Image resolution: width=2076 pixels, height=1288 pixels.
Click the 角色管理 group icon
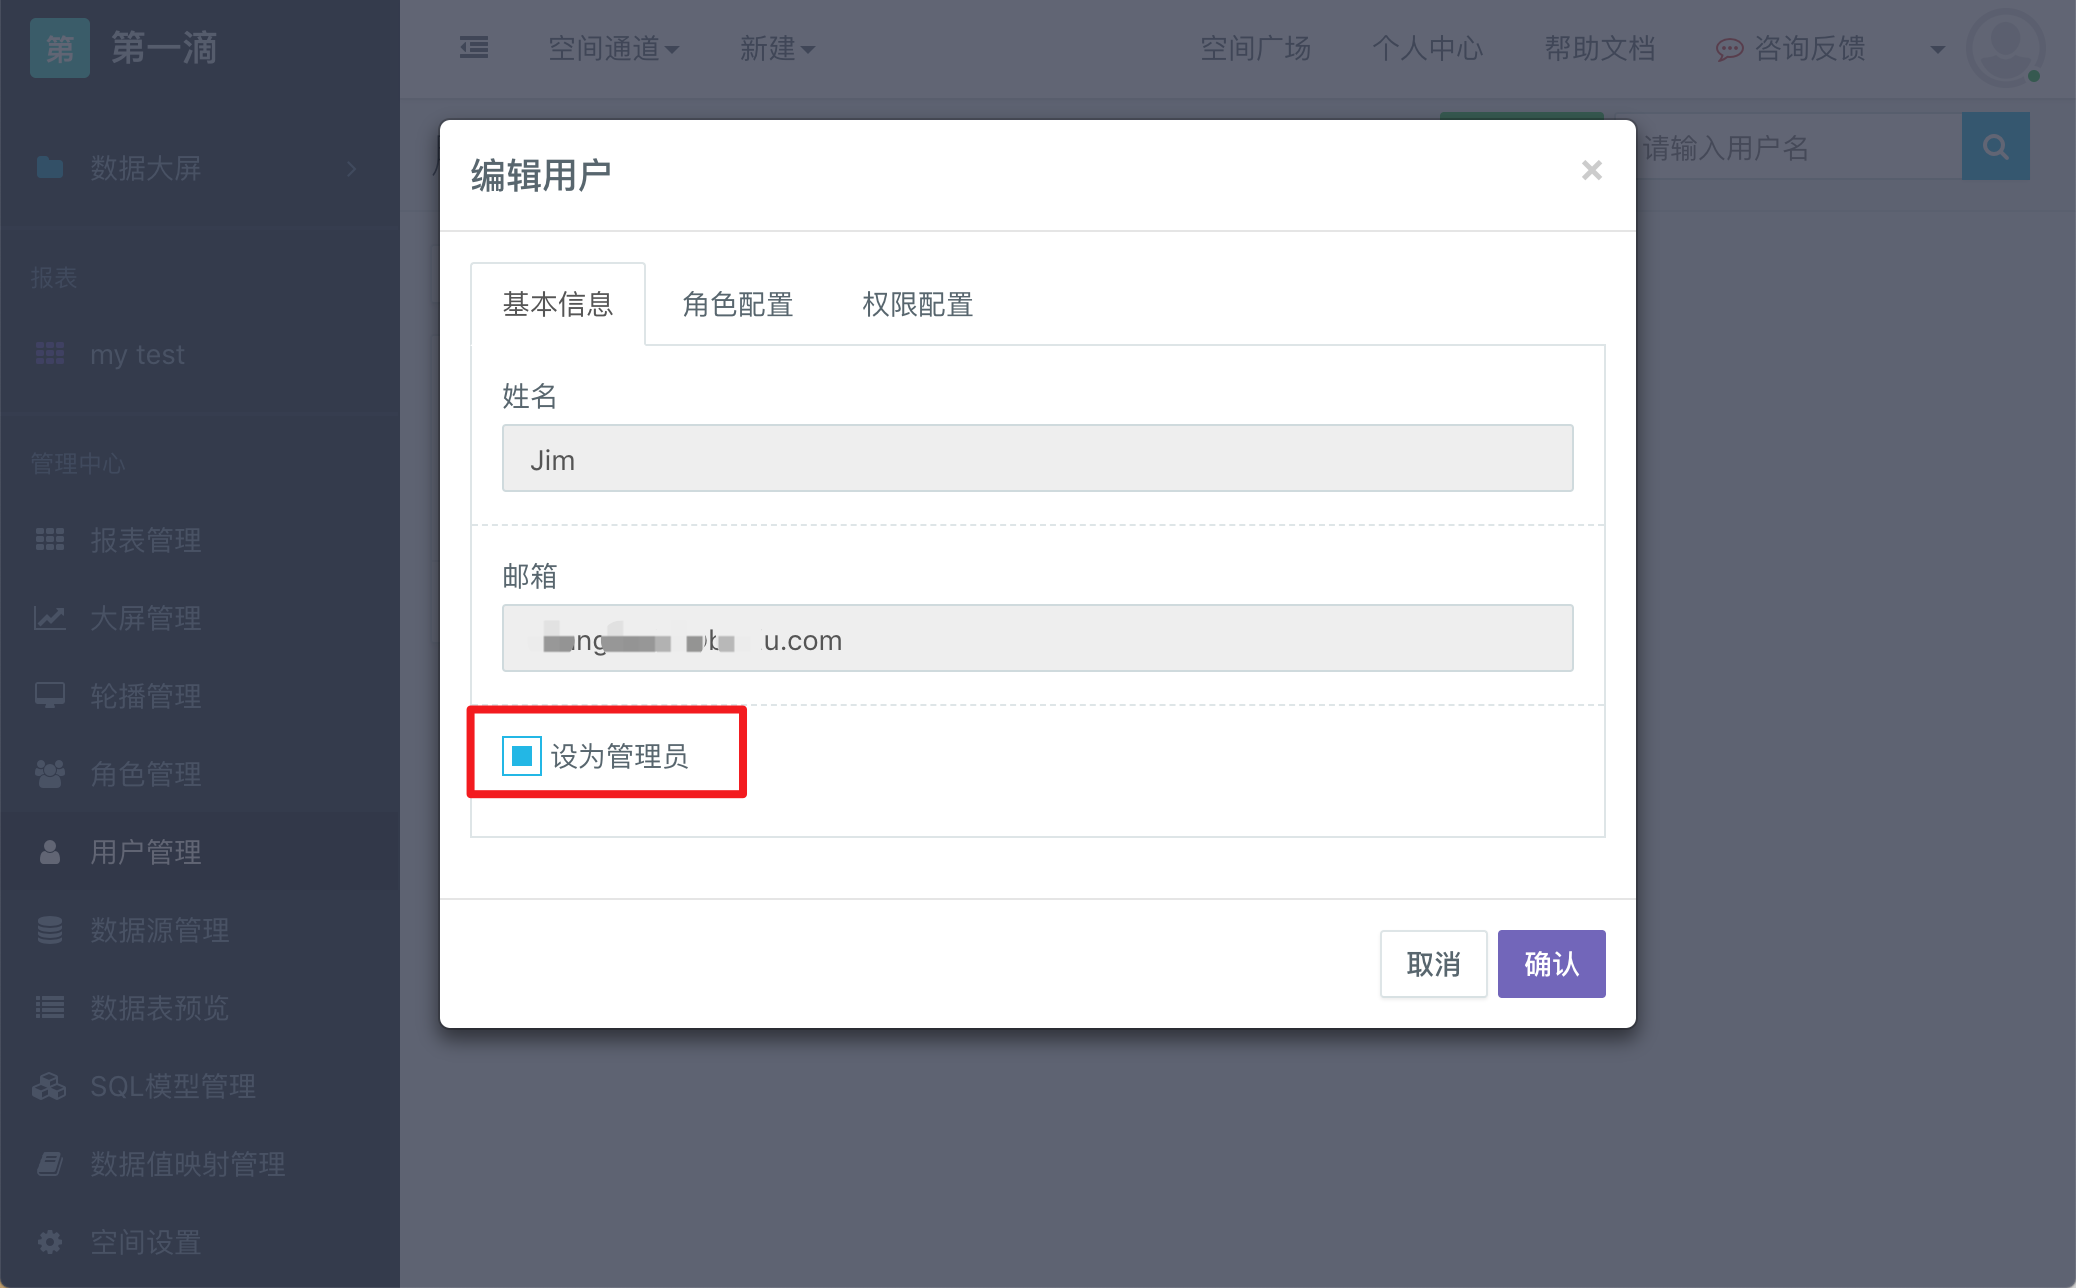[50, 773]
